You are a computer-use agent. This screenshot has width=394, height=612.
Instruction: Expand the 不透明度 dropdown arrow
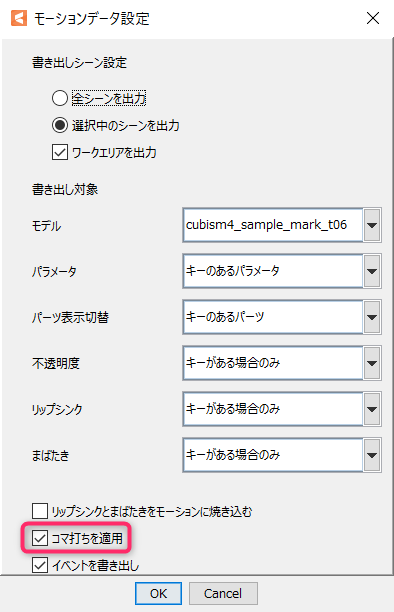tap(372, 363)
